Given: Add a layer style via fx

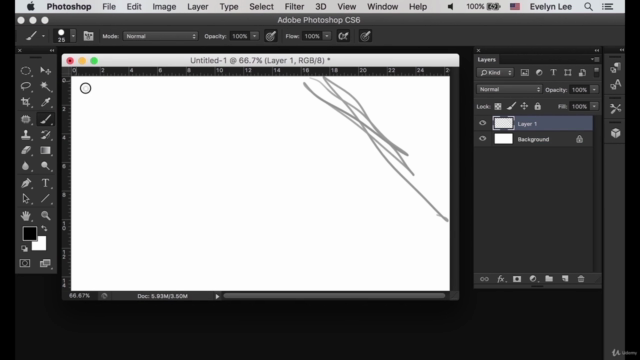Looking at the screenshot, I should (x=501, y=279).
